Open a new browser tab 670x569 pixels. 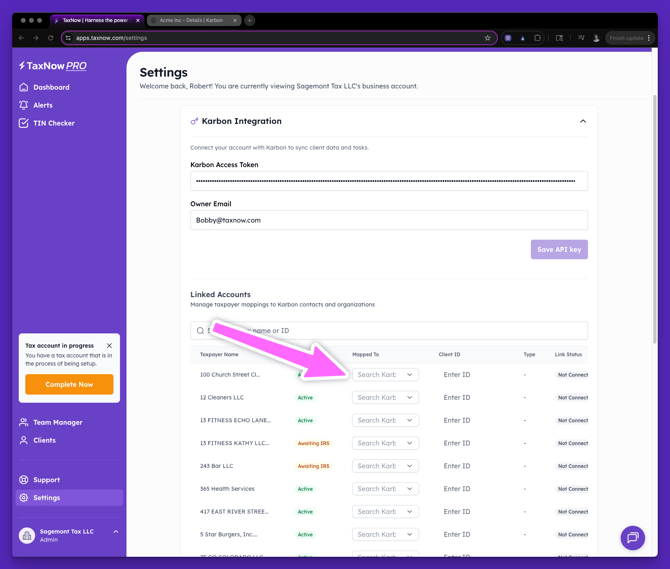pyautogui.click(x=250, y=20)
